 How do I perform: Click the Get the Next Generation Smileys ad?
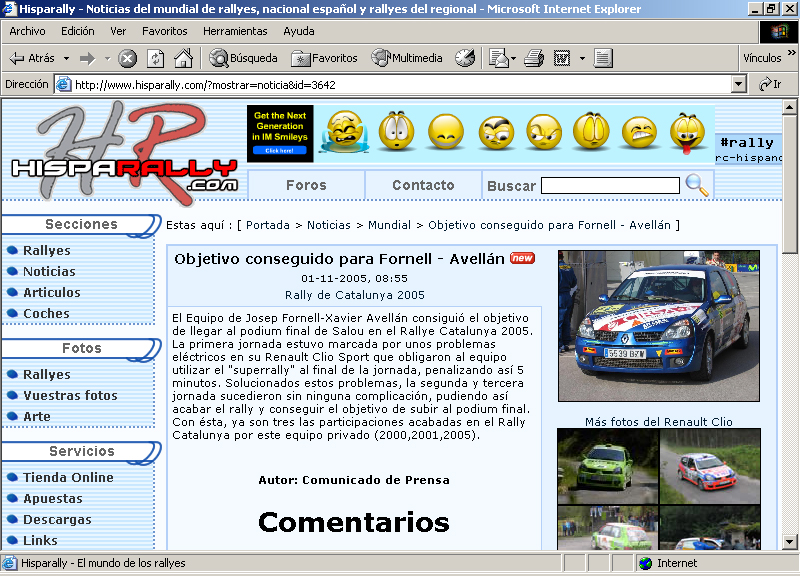point(280,134)
